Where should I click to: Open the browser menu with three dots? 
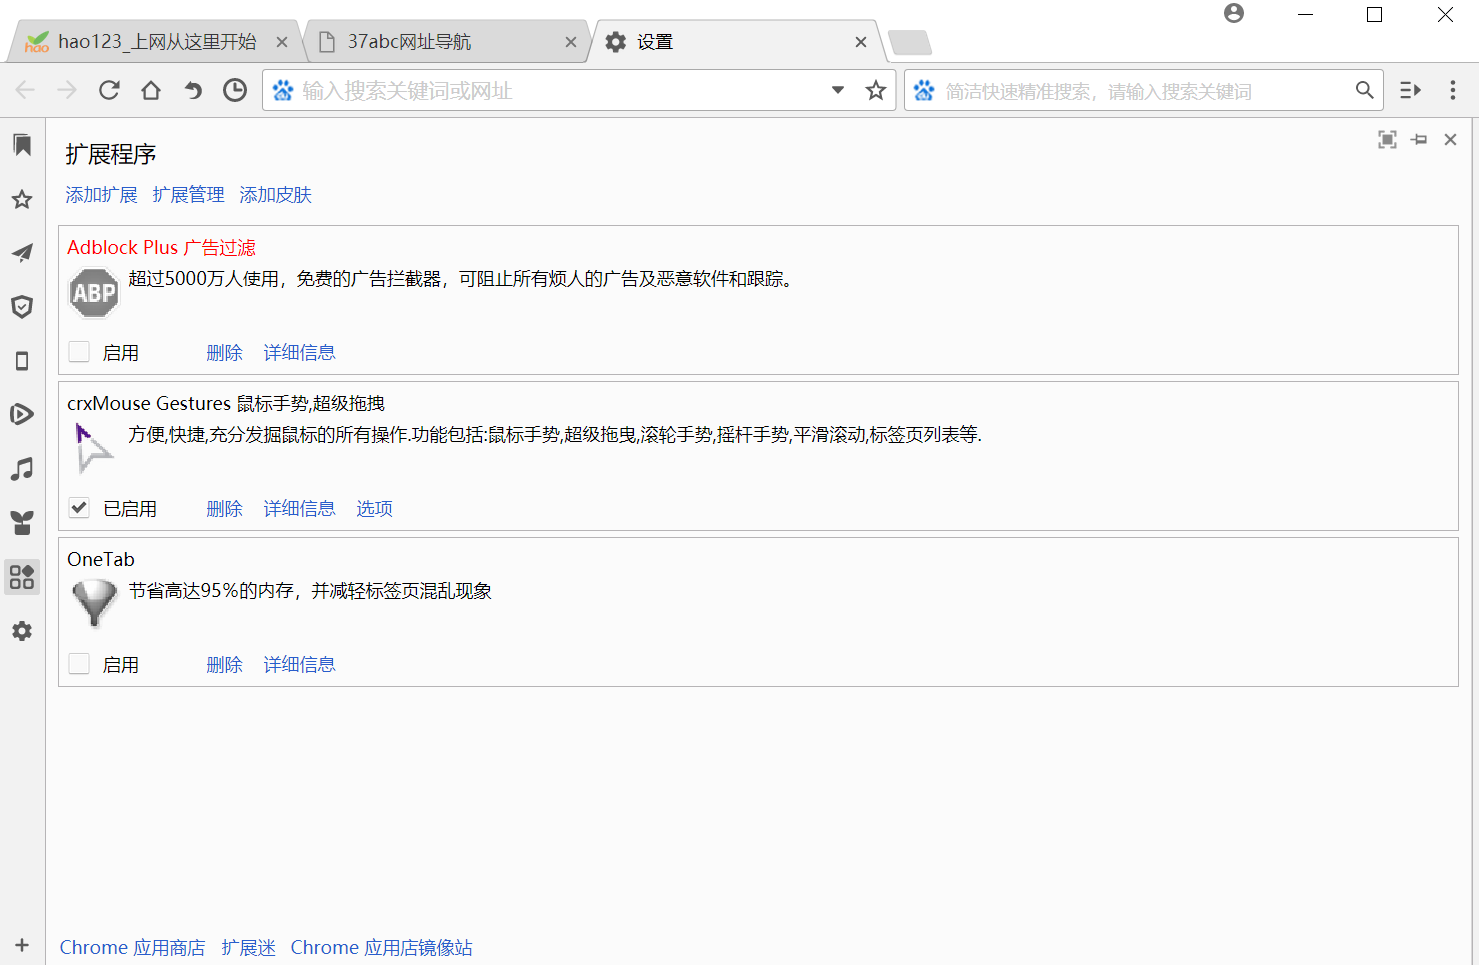pyautogui.click(x=1453, y=90)
